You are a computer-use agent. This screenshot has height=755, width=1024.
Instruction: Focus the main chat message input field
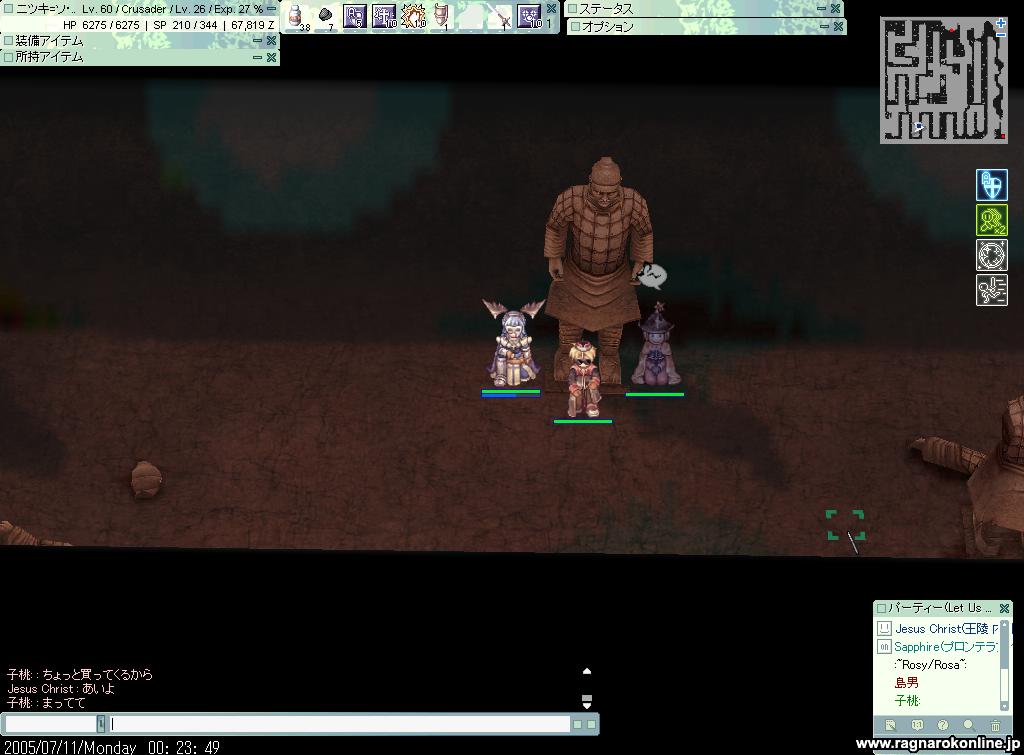tap(338, 724)
